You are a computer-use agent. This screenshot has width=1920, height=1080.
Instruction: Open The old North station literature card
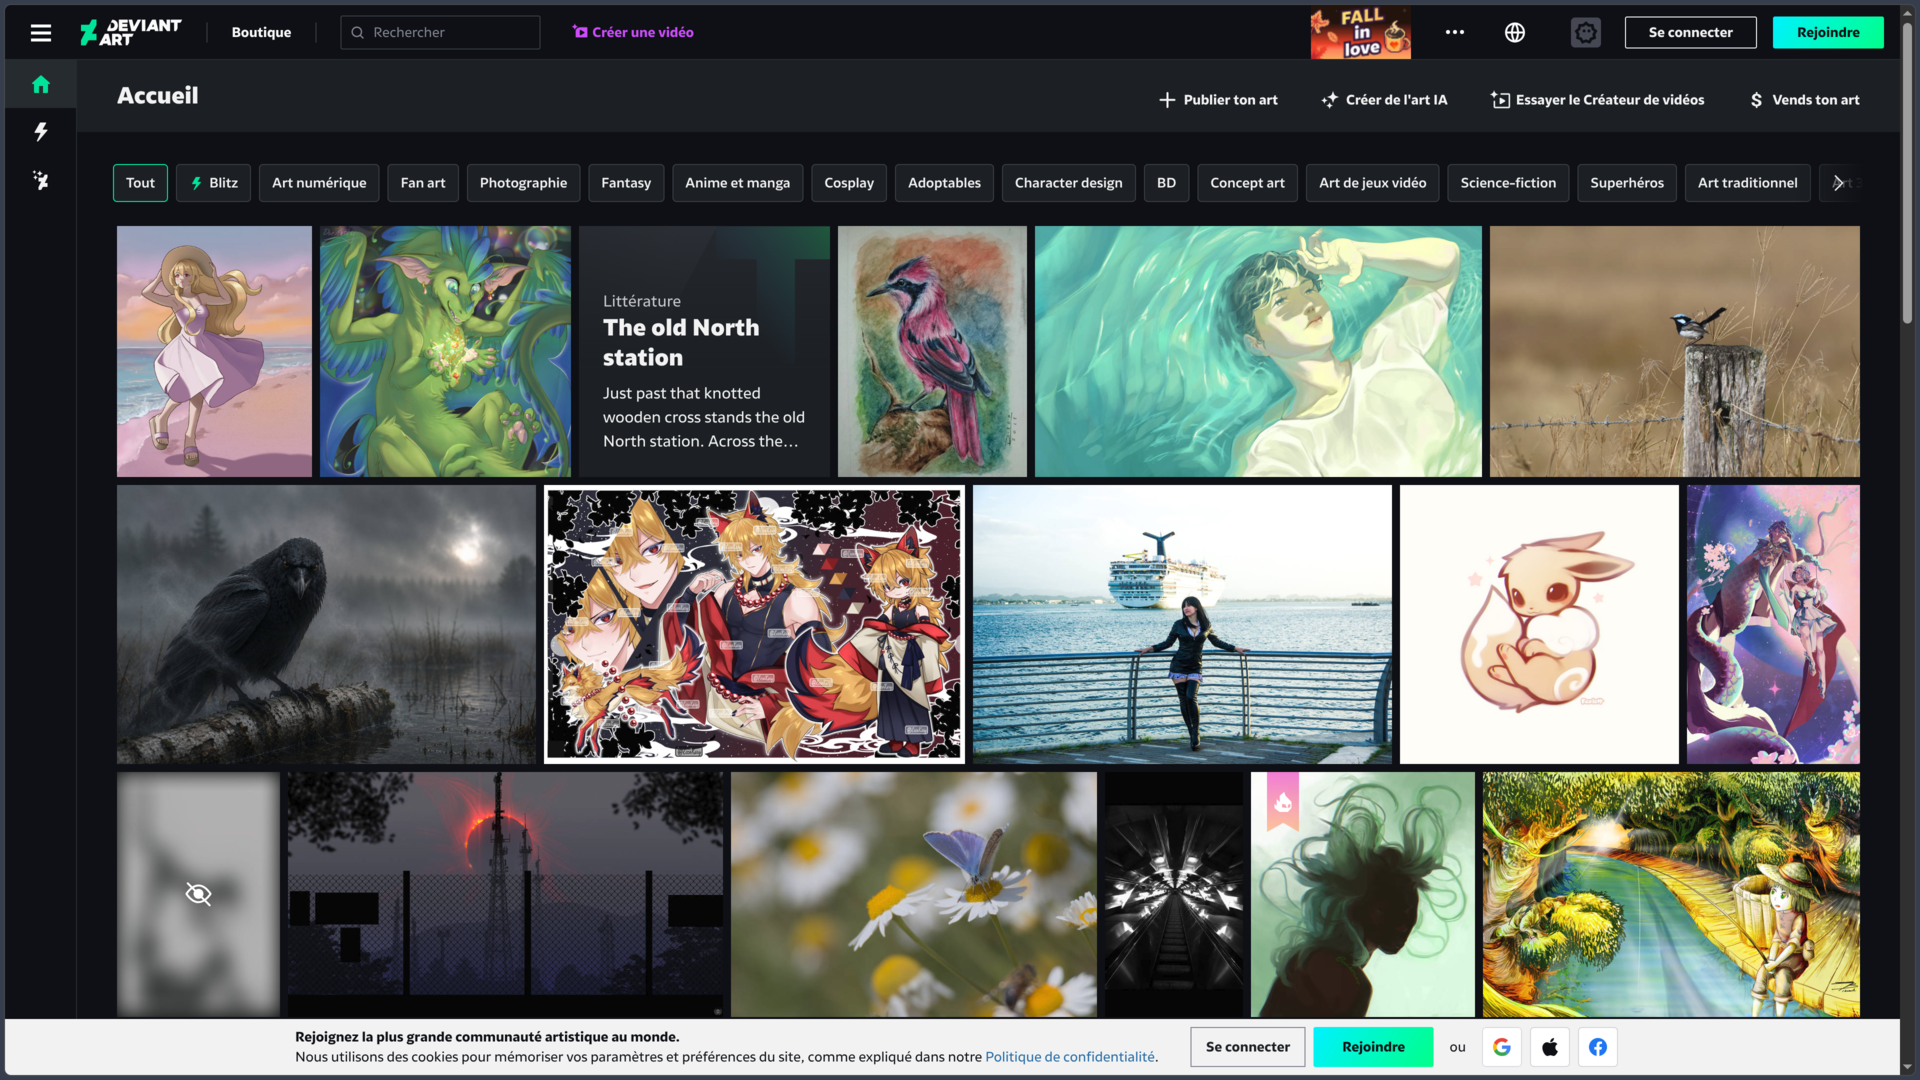[x=704, y=351]
